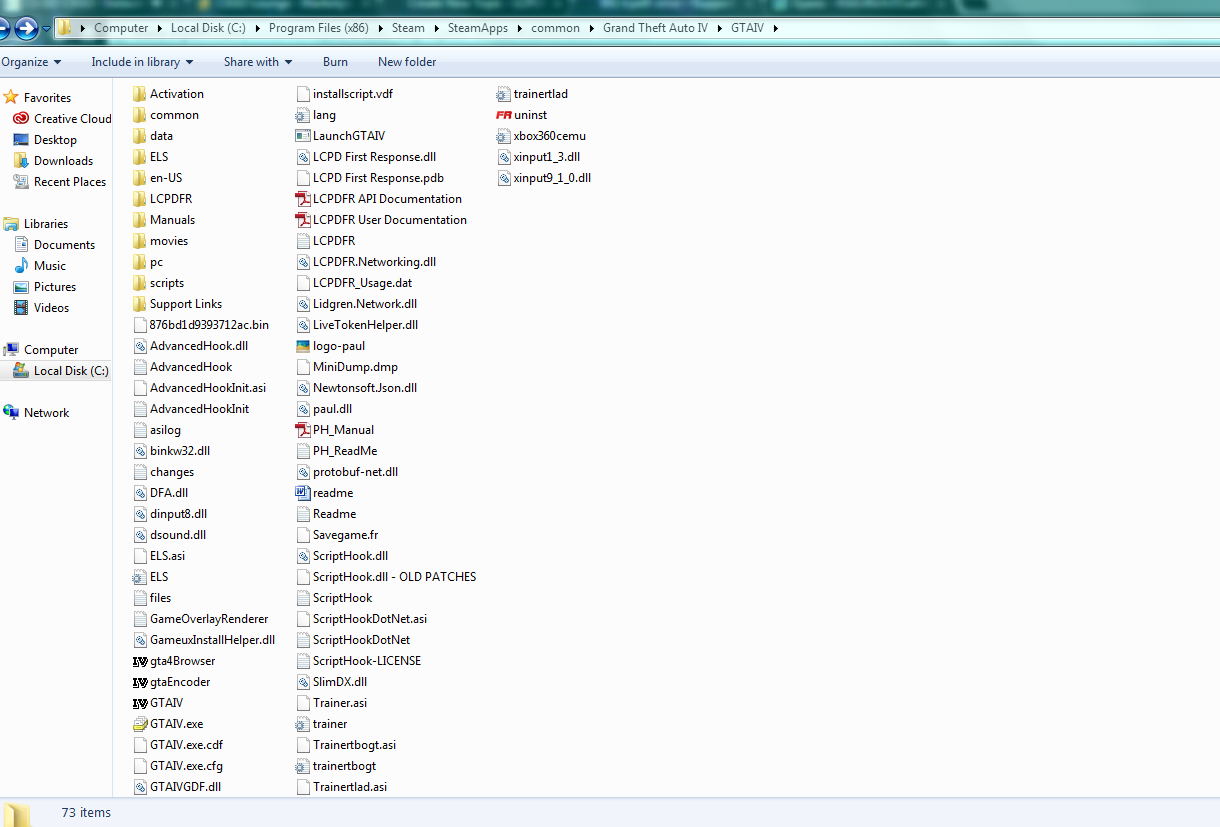
Task: Open the Include in library dropdown
Action: pyautogui.click(x=143, y=62)
